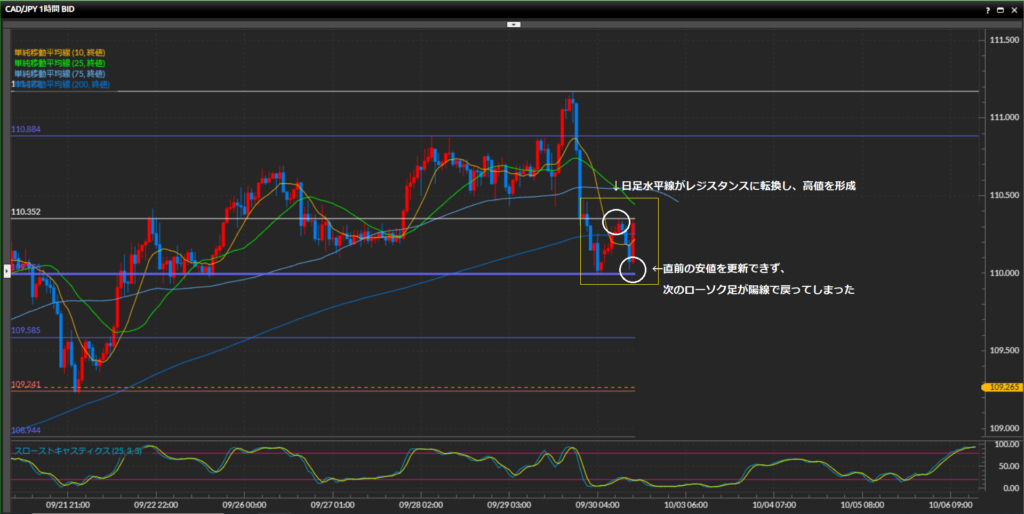Click the lower white circle annotation
This screenshot has width=1024, height=514.
tap(632, 269)
